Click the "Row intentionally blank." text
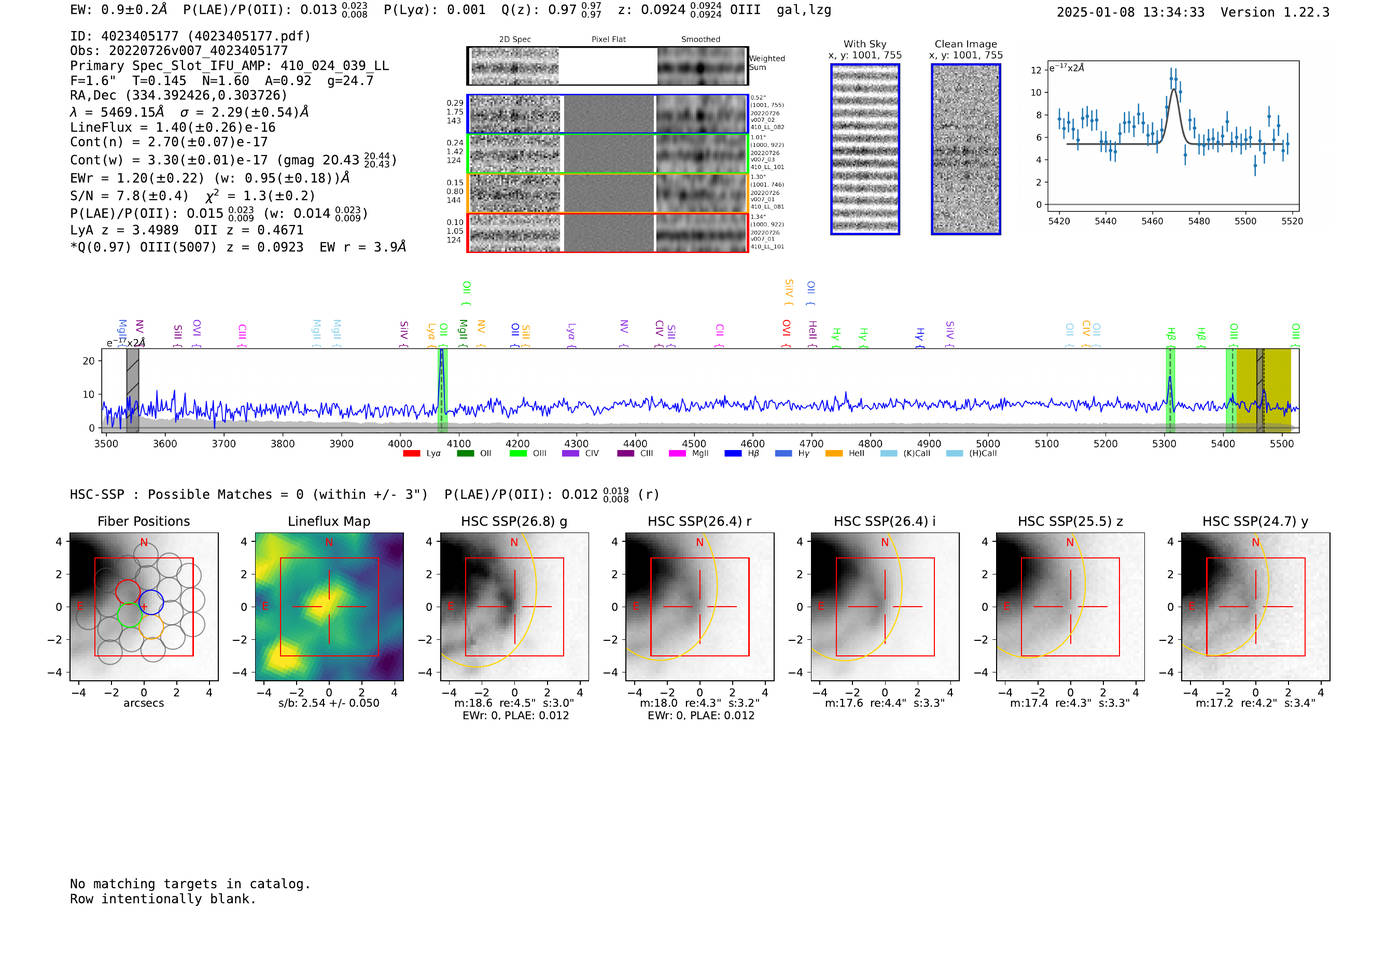 tap(163, 899)
